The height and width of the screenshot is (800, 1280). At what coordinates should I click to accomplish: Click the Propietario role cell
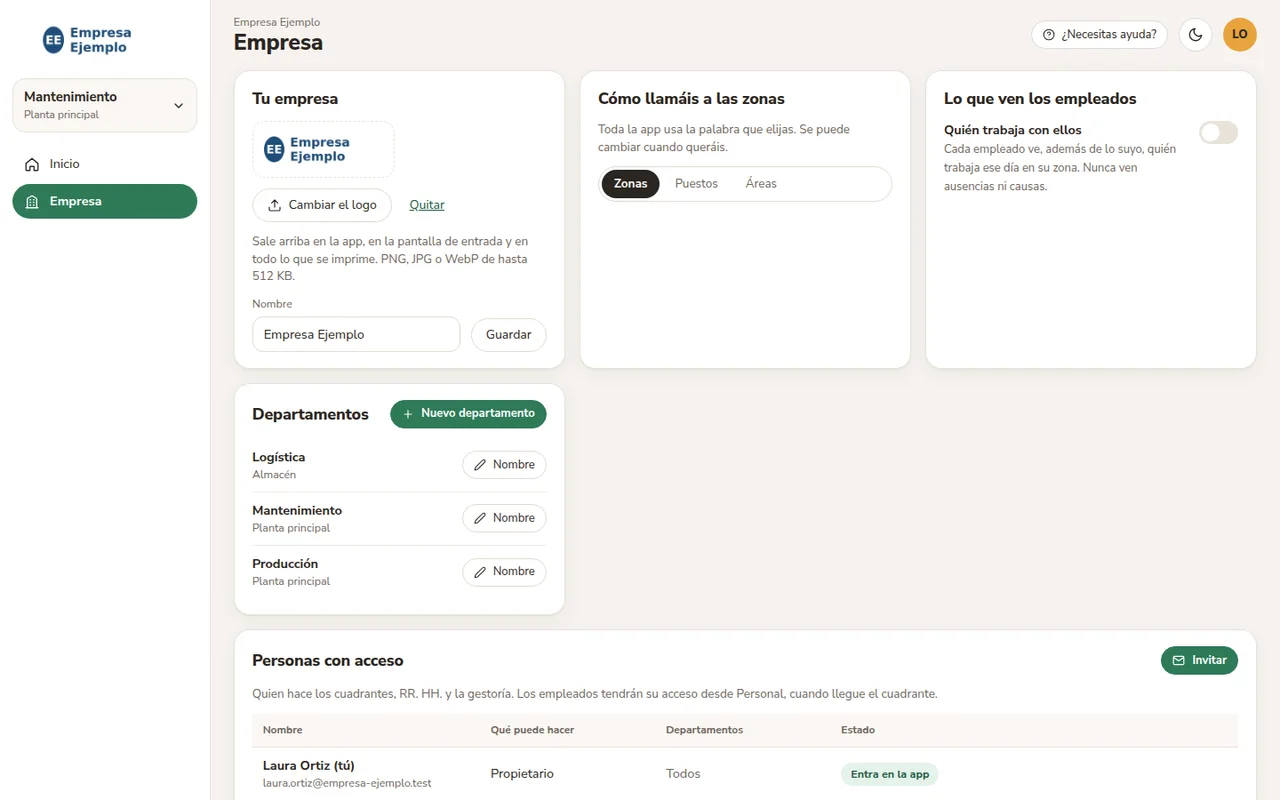pos(522,774)
